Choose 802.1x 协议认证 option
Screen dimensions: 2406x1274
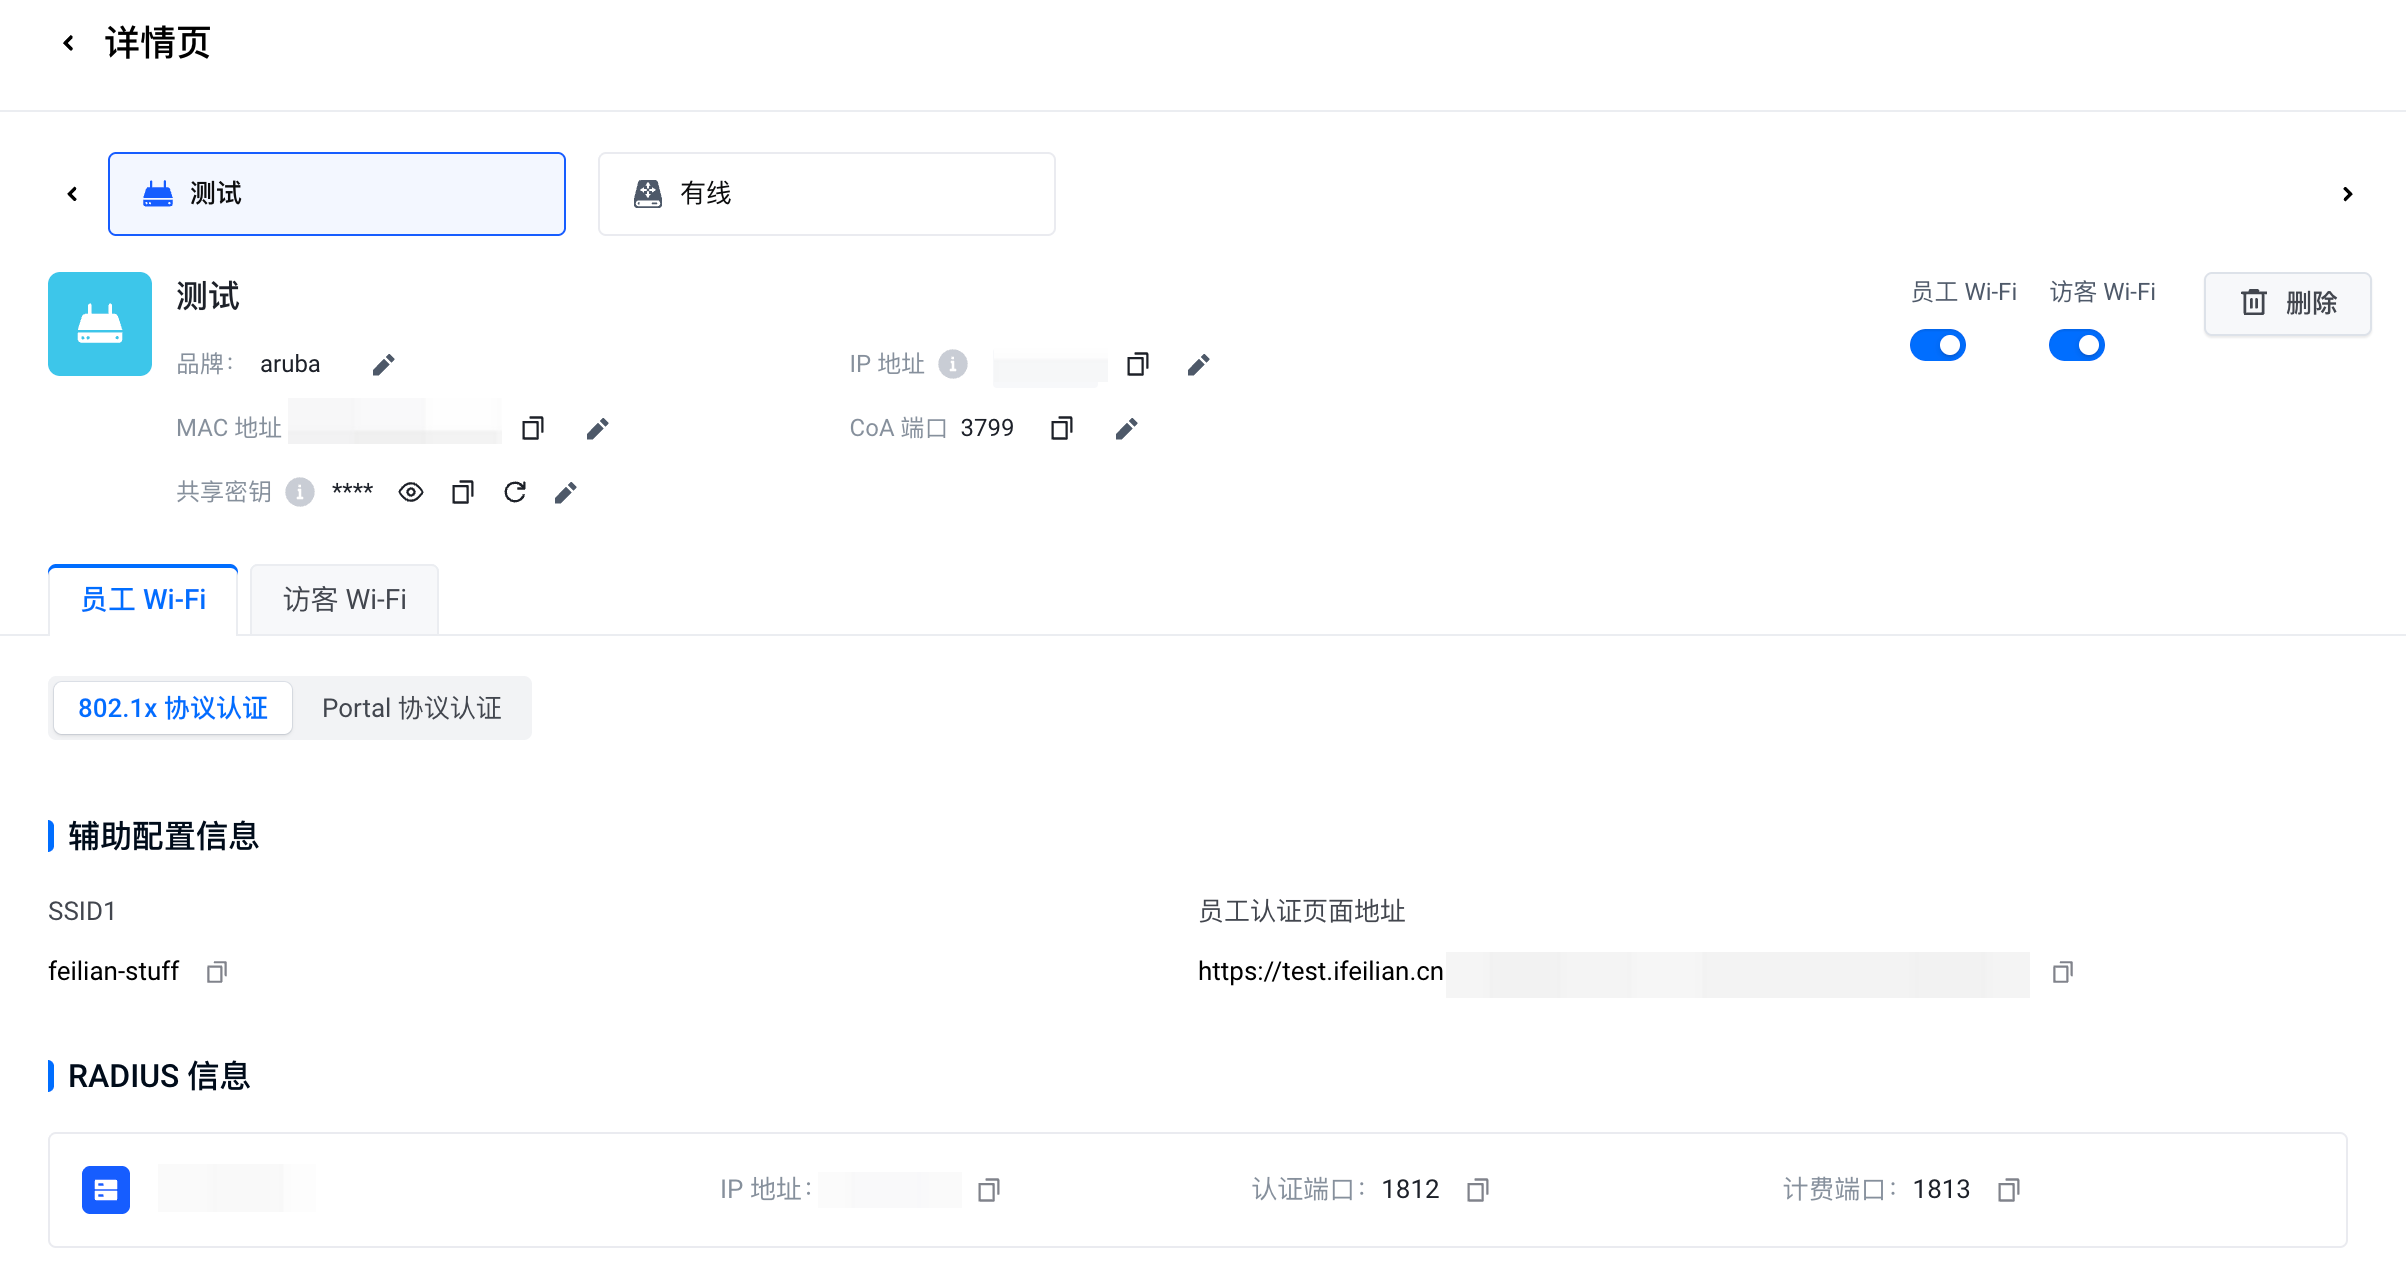point(173,708)
